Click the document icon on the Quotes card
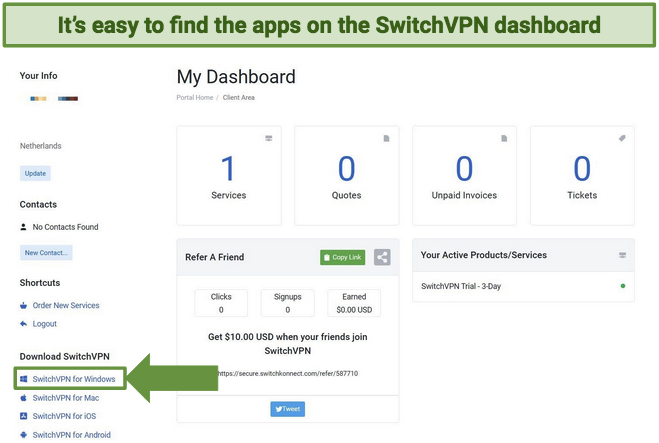The image size is (659, 443). pos(386,138)
